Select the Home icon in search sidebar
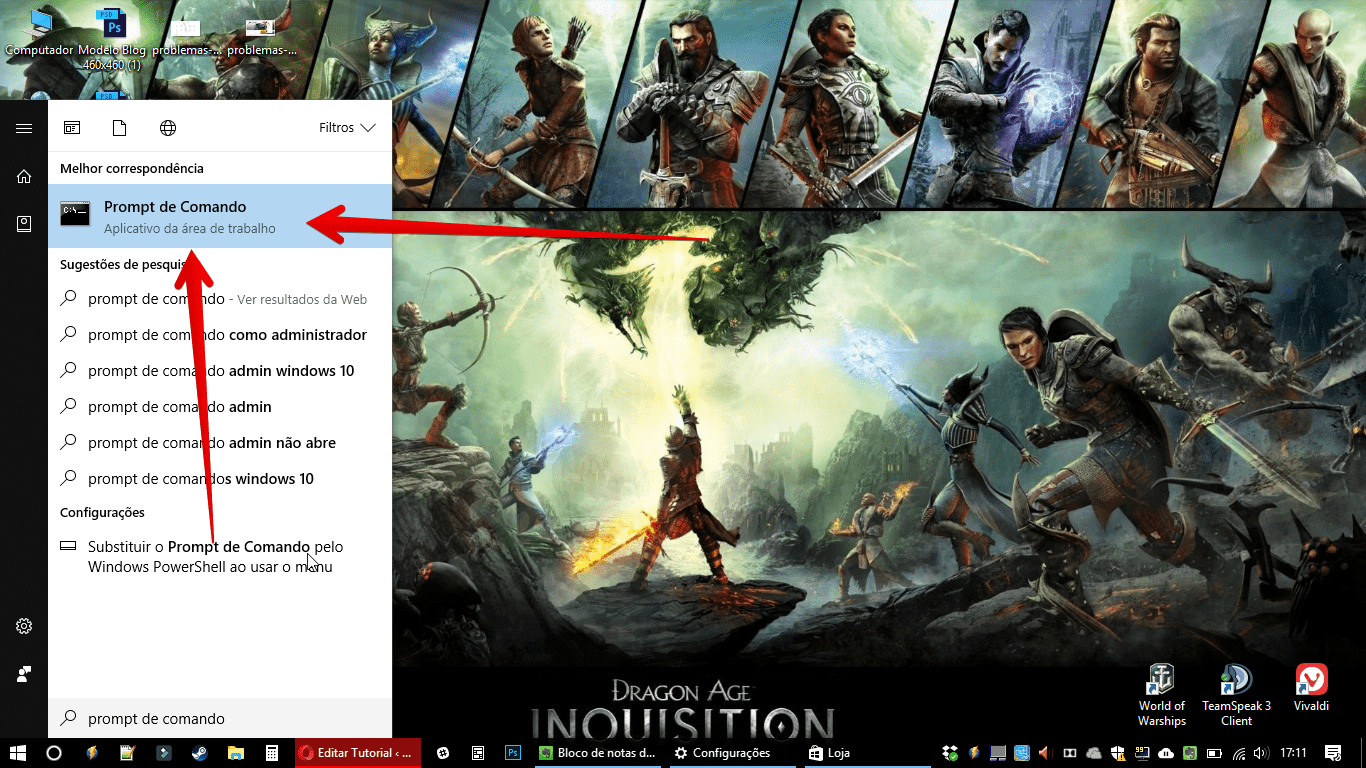Image resolution: width=1366 pixels, height=768 pixels. (x=24, y=176)
